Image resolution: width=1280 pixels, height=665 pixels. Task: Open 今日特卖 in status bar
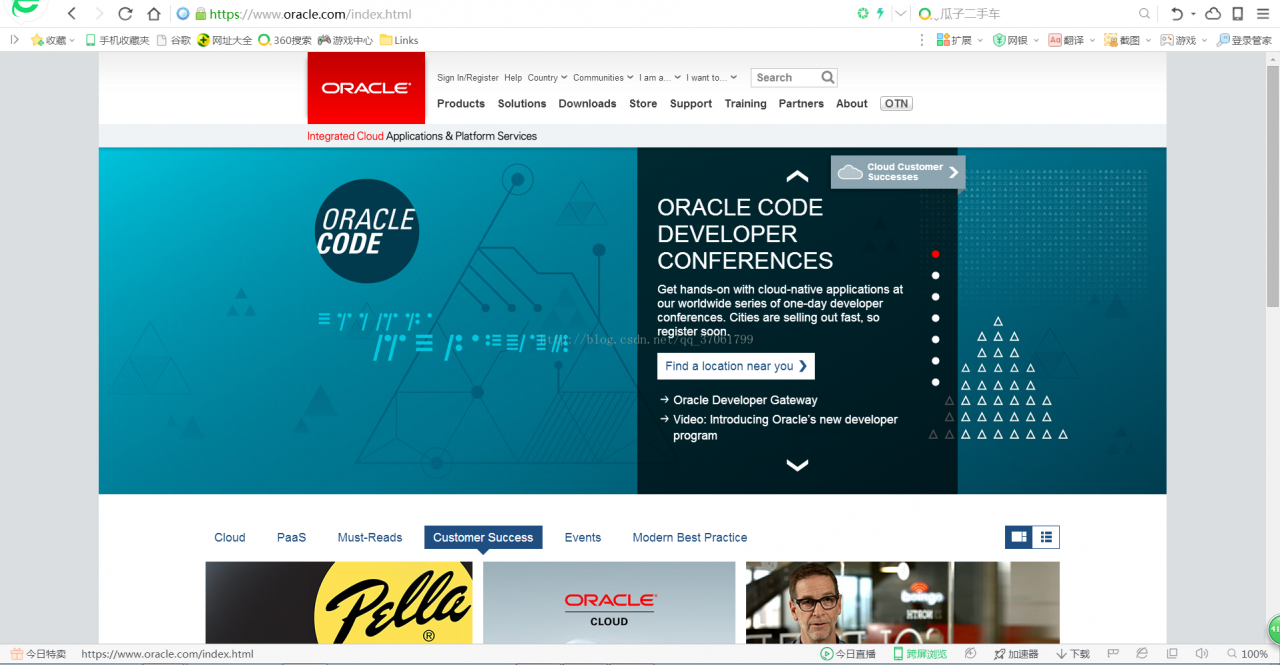coord(38,654)
